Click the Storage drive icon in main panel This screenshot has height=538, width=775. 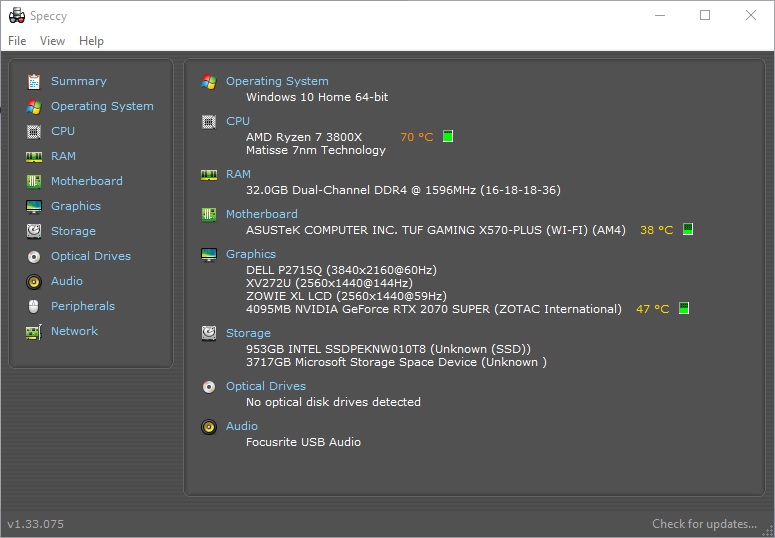point(209,333)
